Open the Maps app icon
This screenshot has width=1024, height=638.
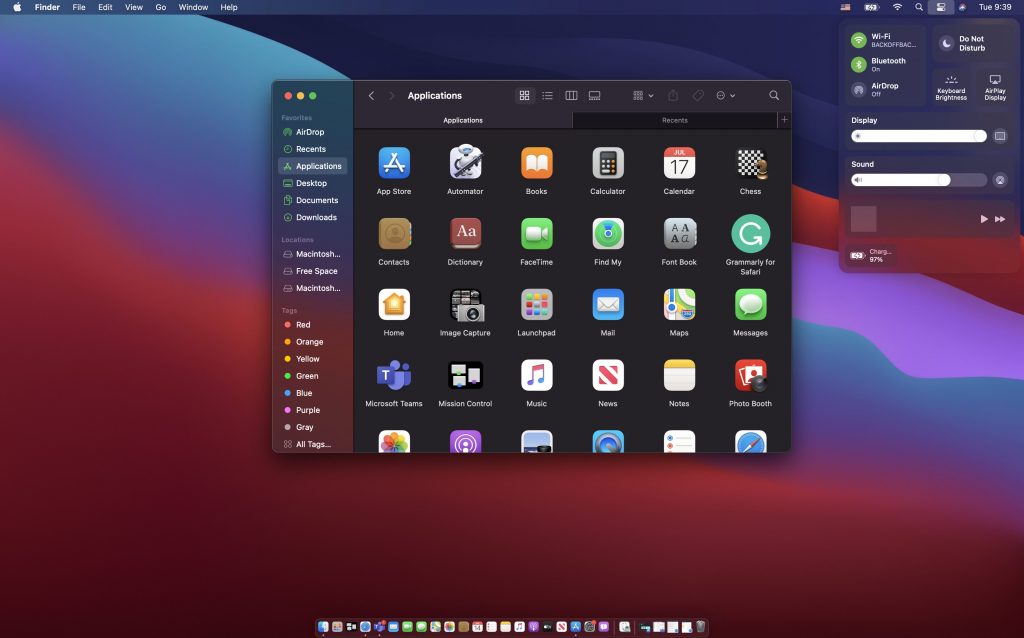(x=679, y=304)
